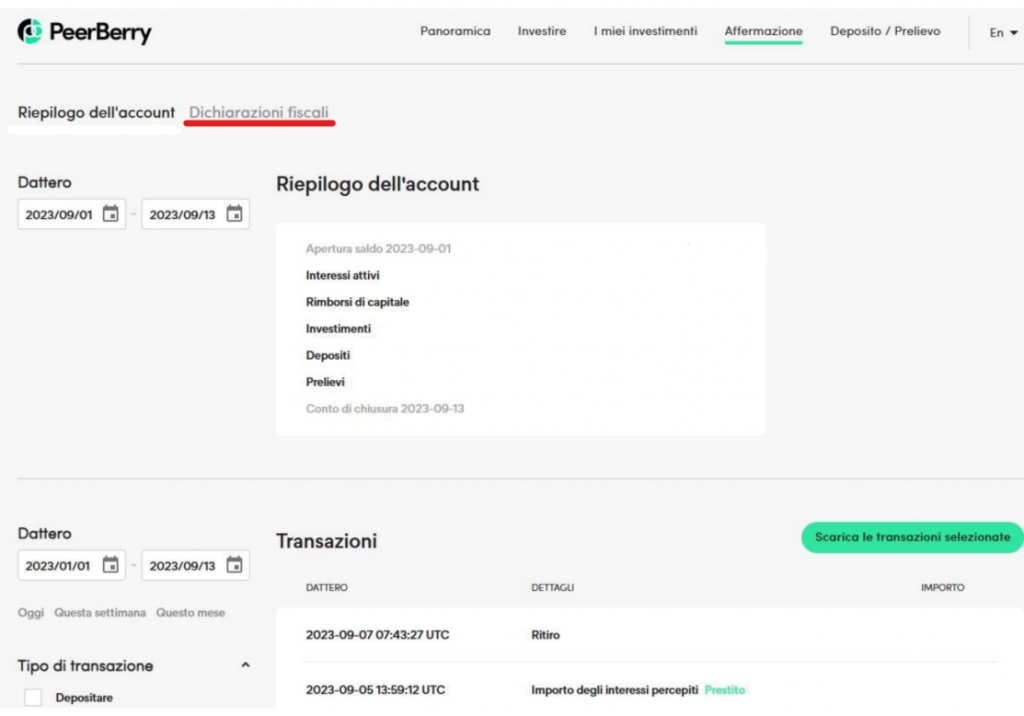Open calendar icon beside 2023/01/01 transactions date
The width and height of the screenshot is (1024, 716).
click(111, 565)
